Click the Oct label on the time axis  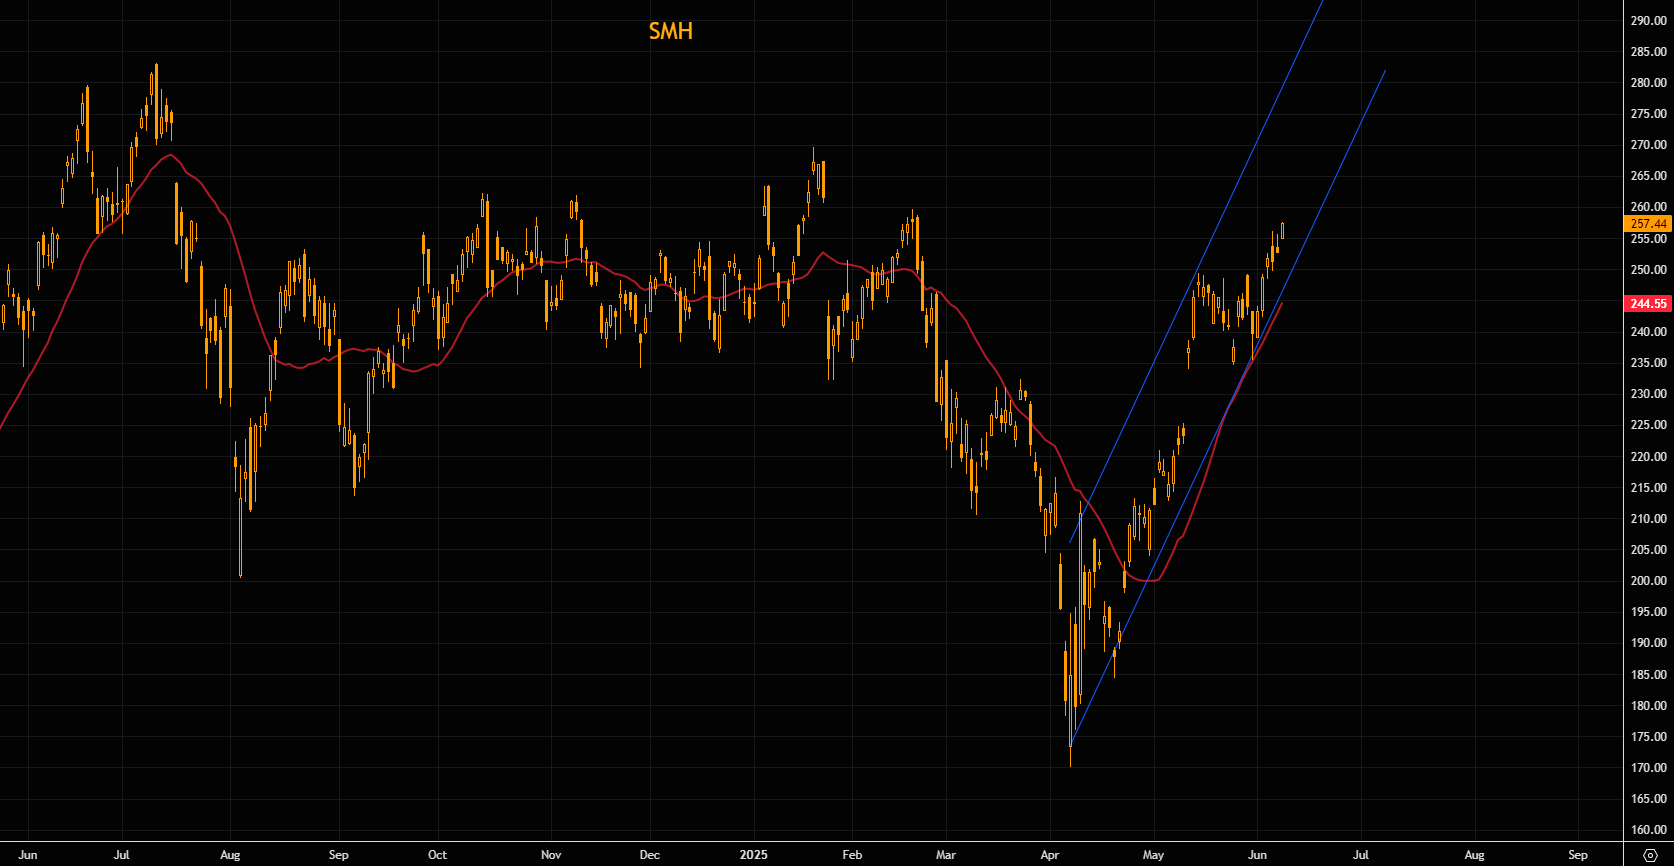437,855
